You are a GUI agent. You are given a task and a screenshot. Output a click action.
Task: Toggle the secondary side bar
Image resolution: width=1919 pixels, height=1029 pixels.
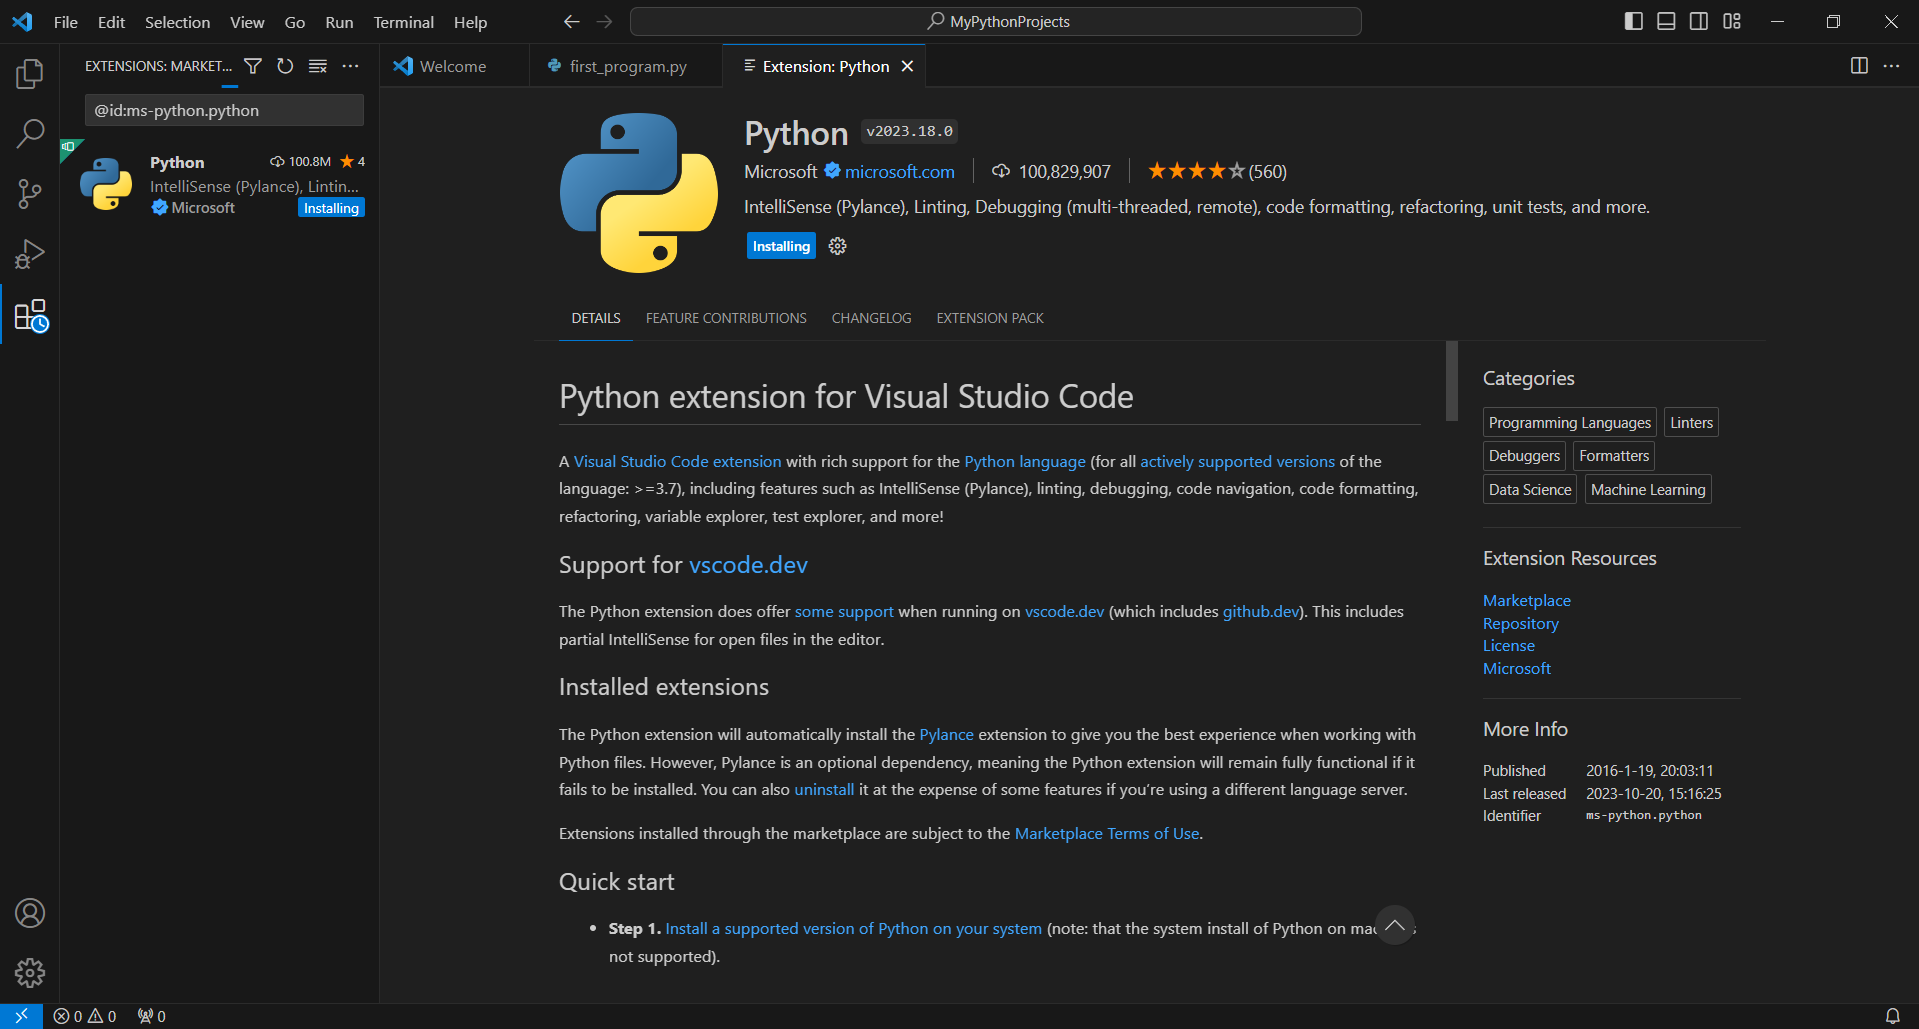(1699, 21)
